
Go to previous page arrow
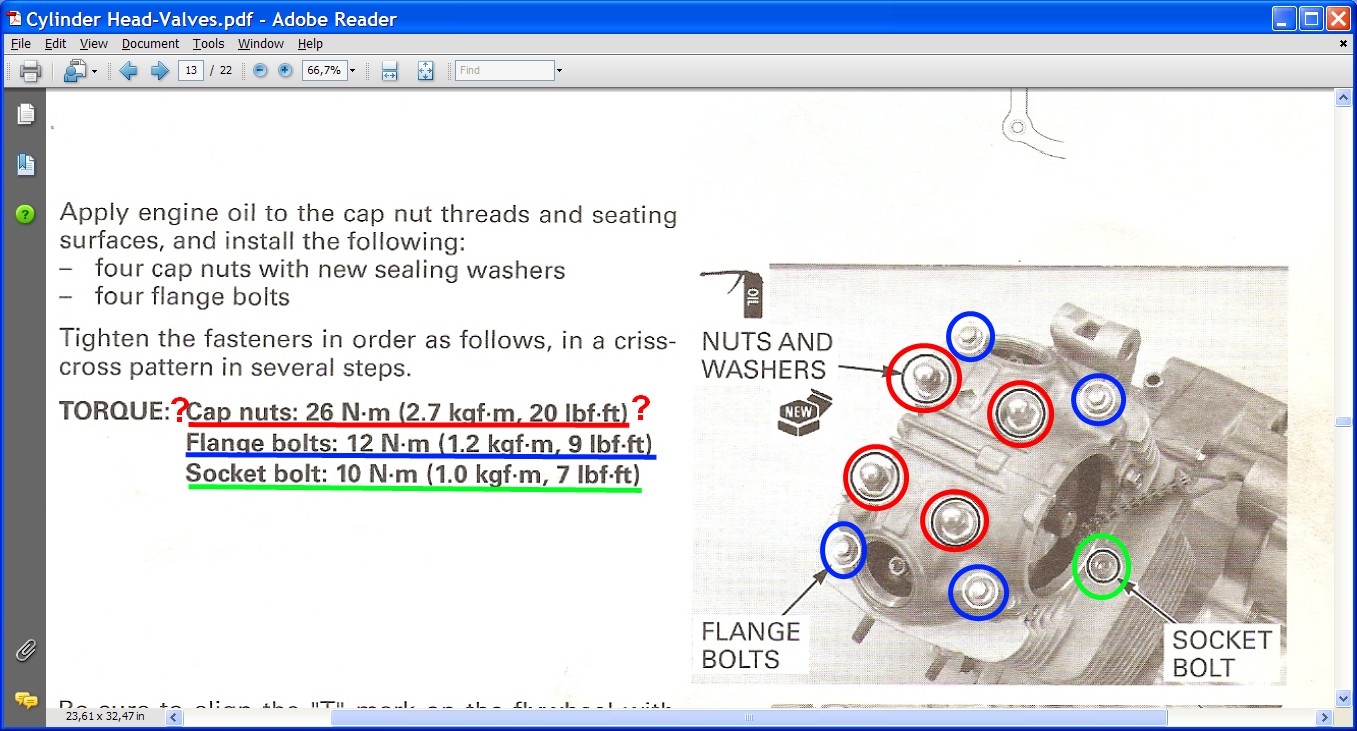pos(128,71)
